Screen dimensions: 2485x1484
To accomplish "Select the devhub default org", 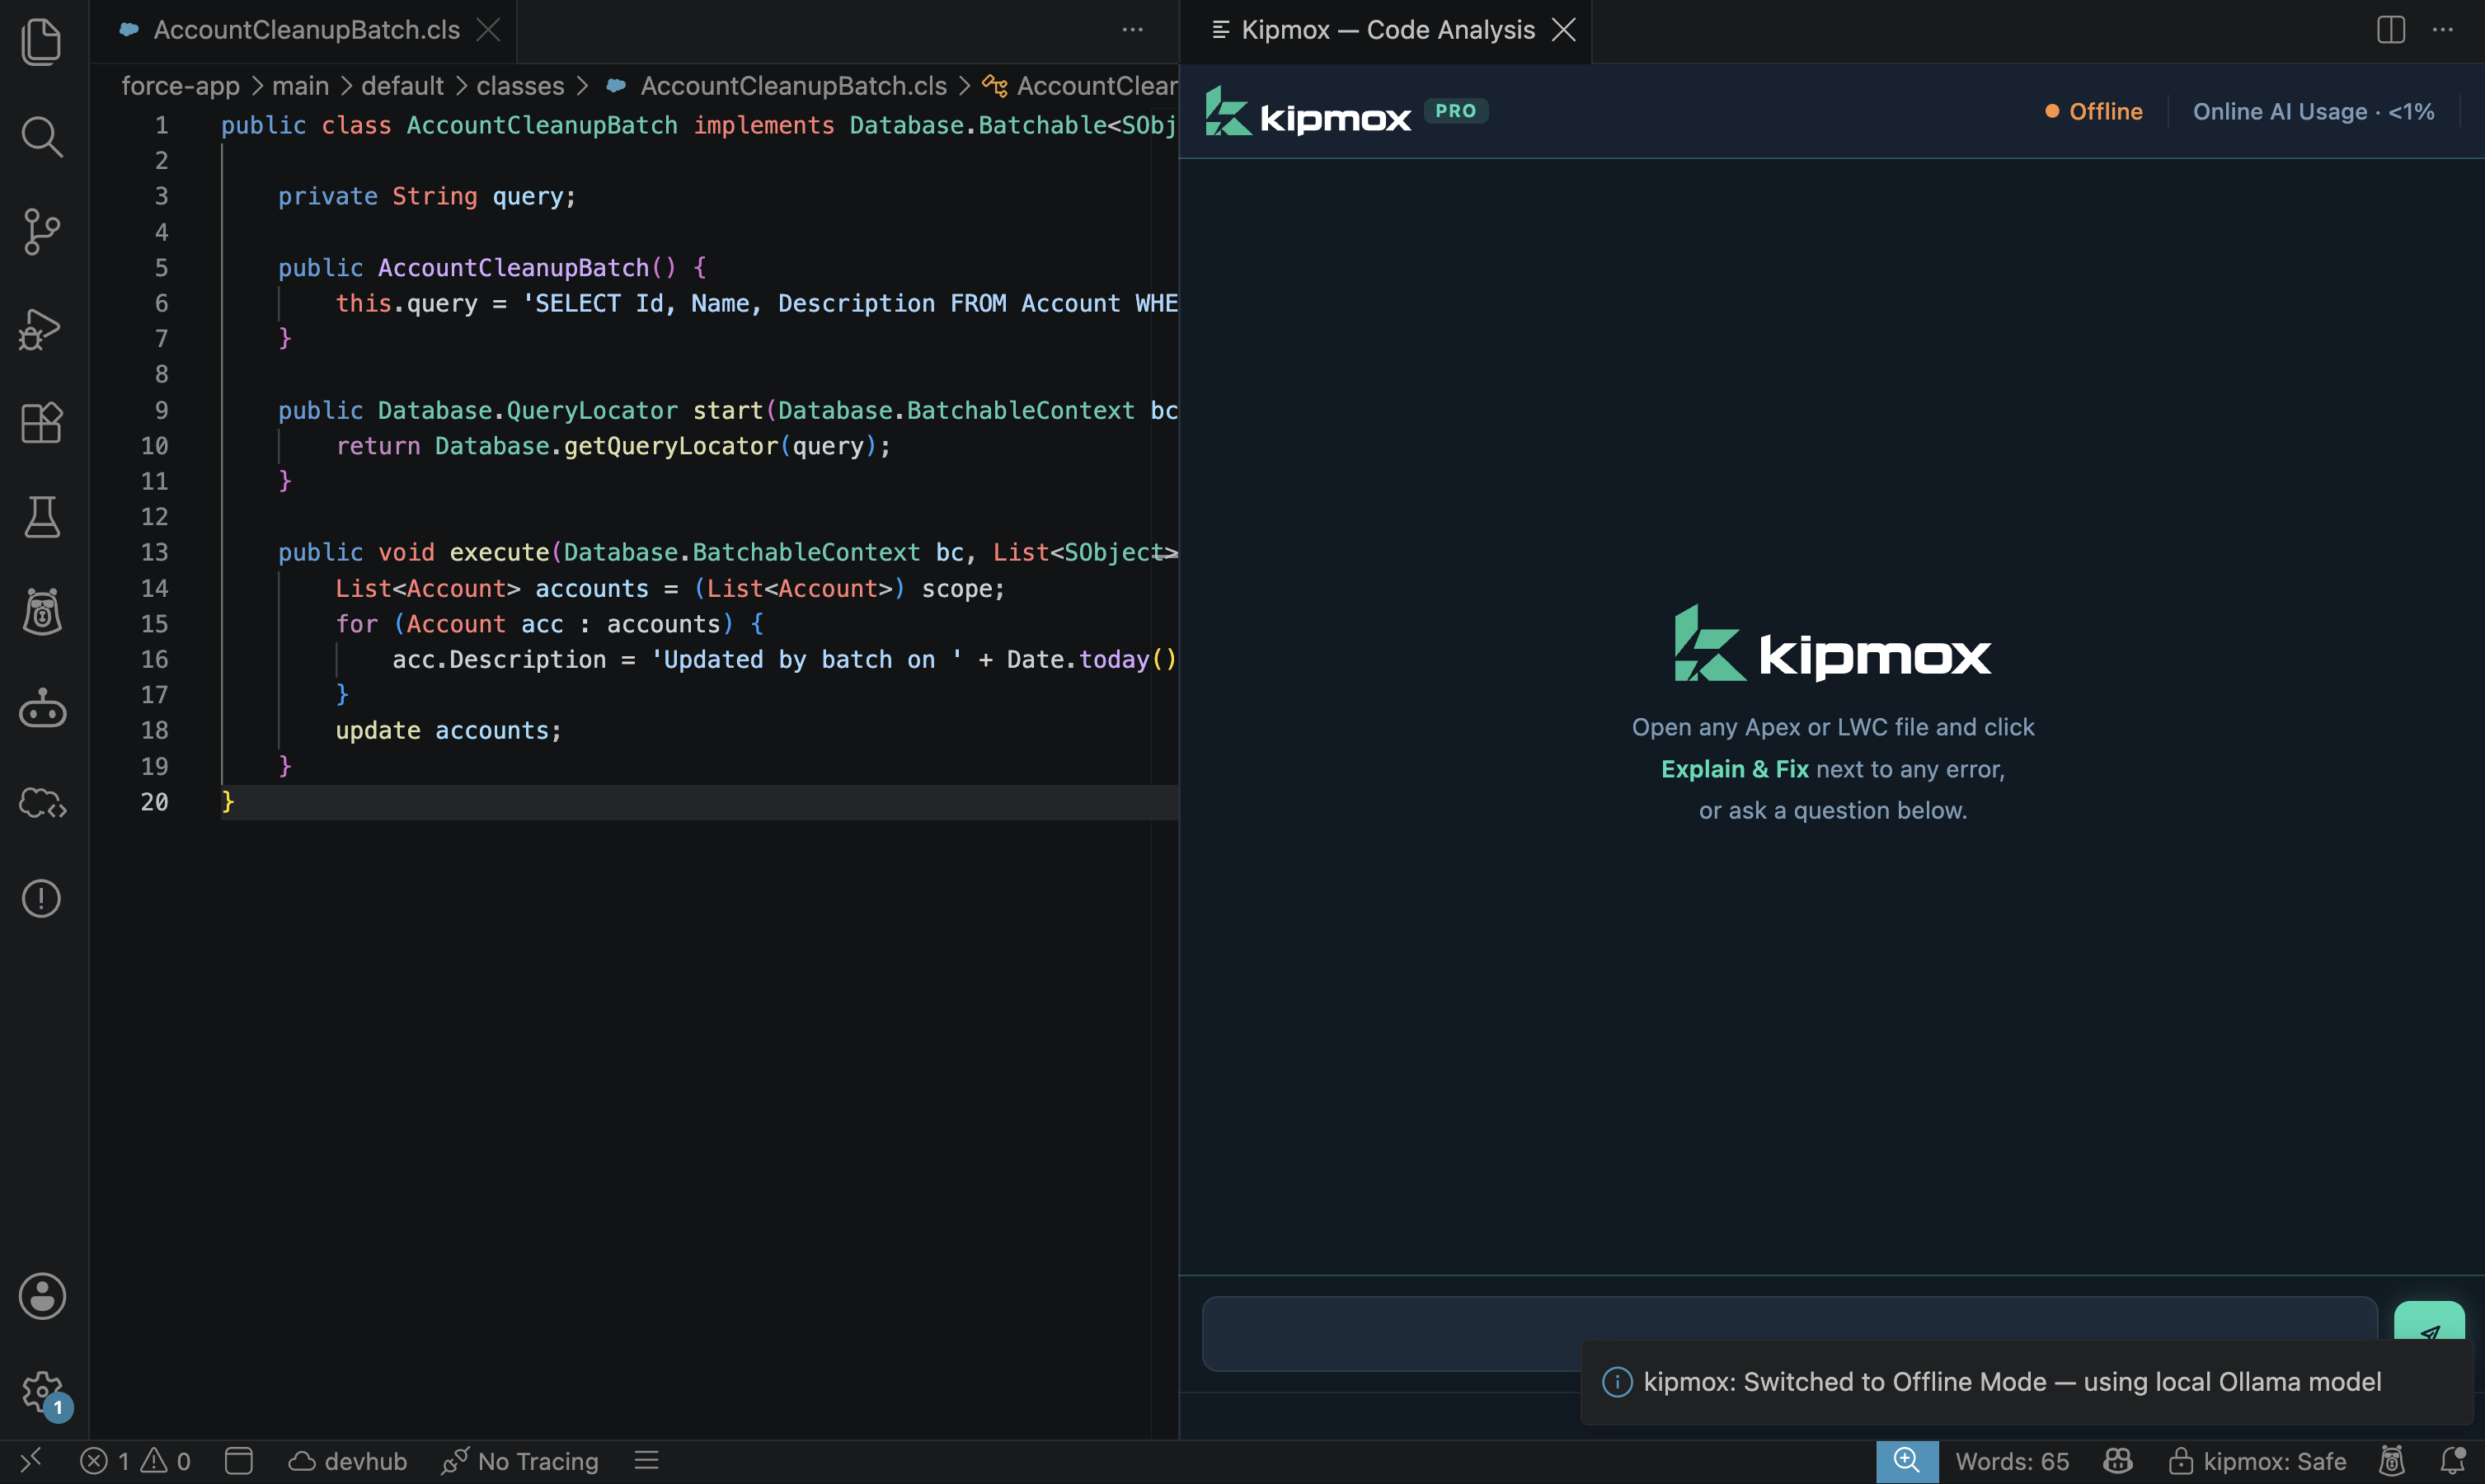I will coord(348,1461).
